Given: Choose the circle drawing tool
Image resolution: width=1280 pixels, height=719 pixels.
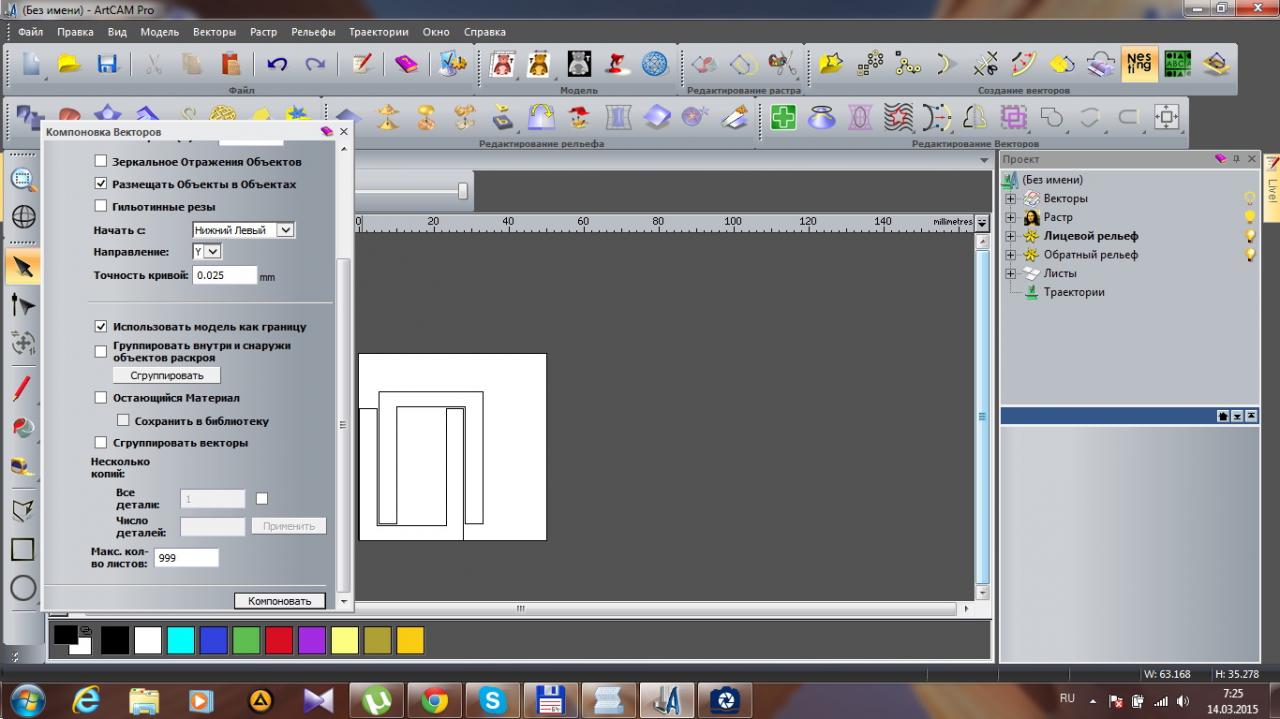Looking at the screenshot, I should pos(23,588).
